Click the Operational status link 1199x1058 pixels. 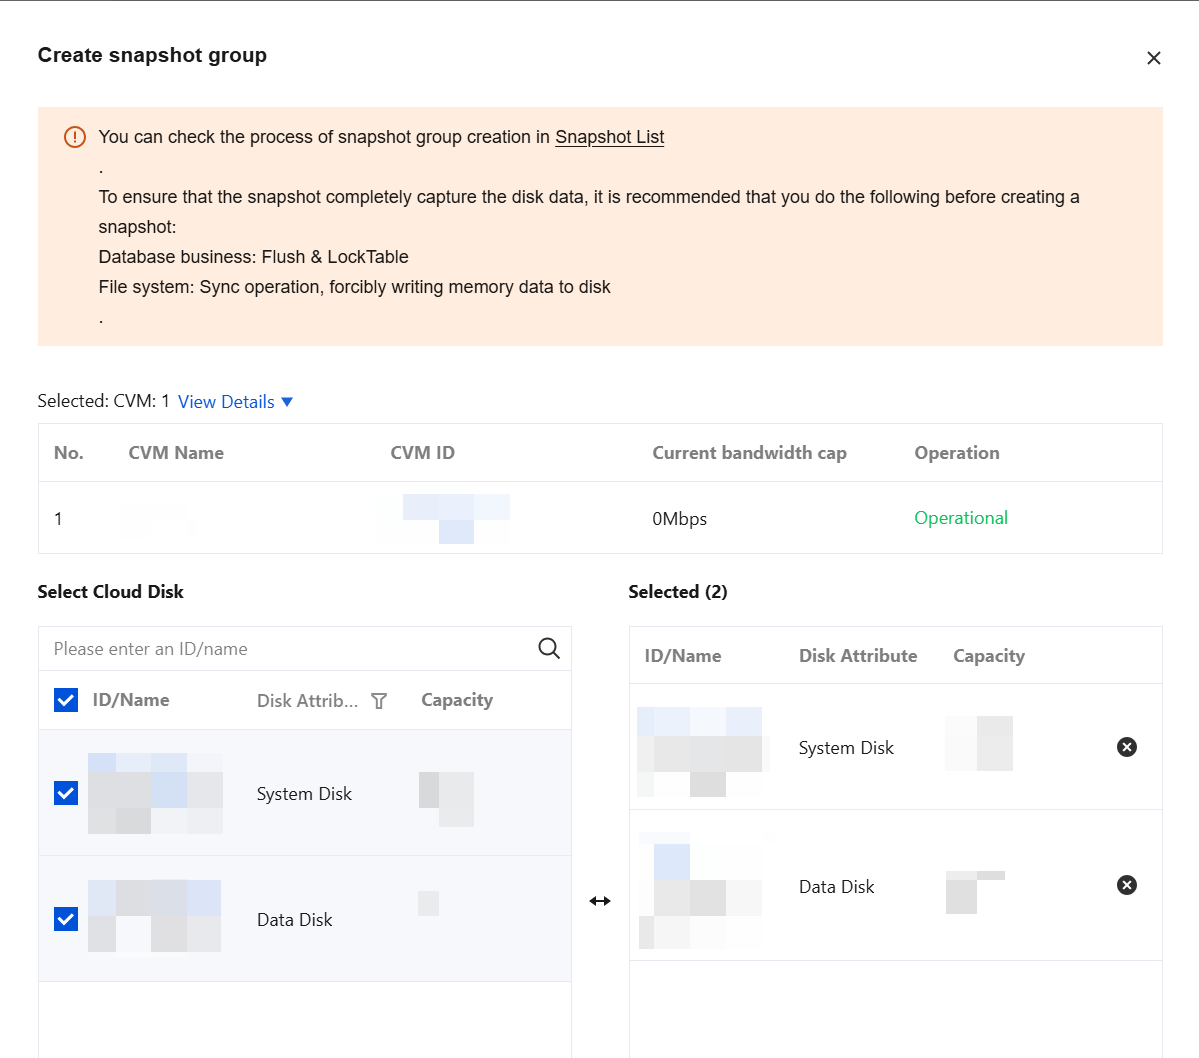click(x=960, y=518)
